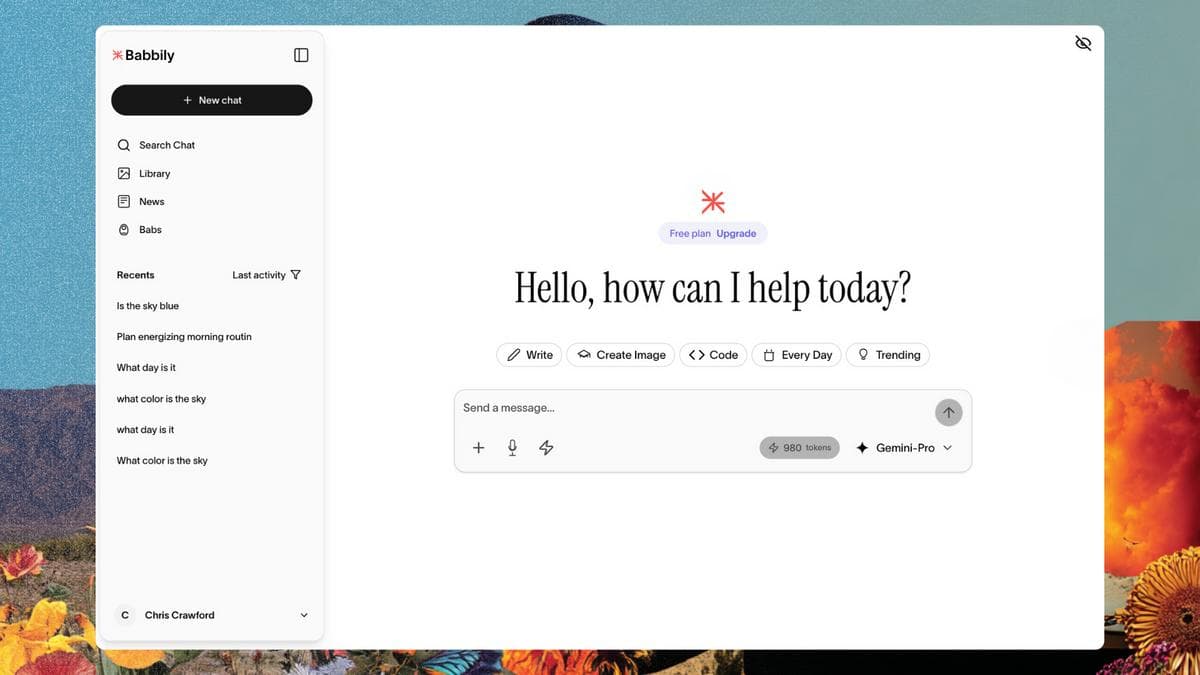
Task: Open the Last activity filter
Action: (x=266, y=275)
